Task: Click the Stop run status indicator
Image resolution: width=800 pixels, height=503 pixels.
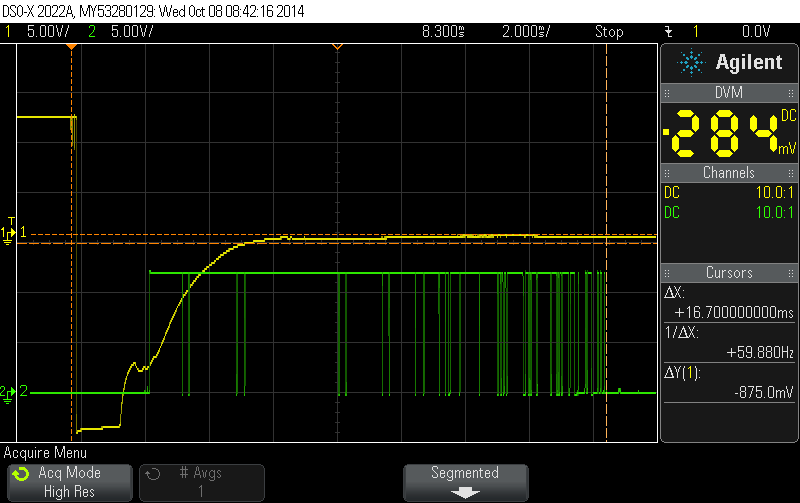Action: (609, 32)
